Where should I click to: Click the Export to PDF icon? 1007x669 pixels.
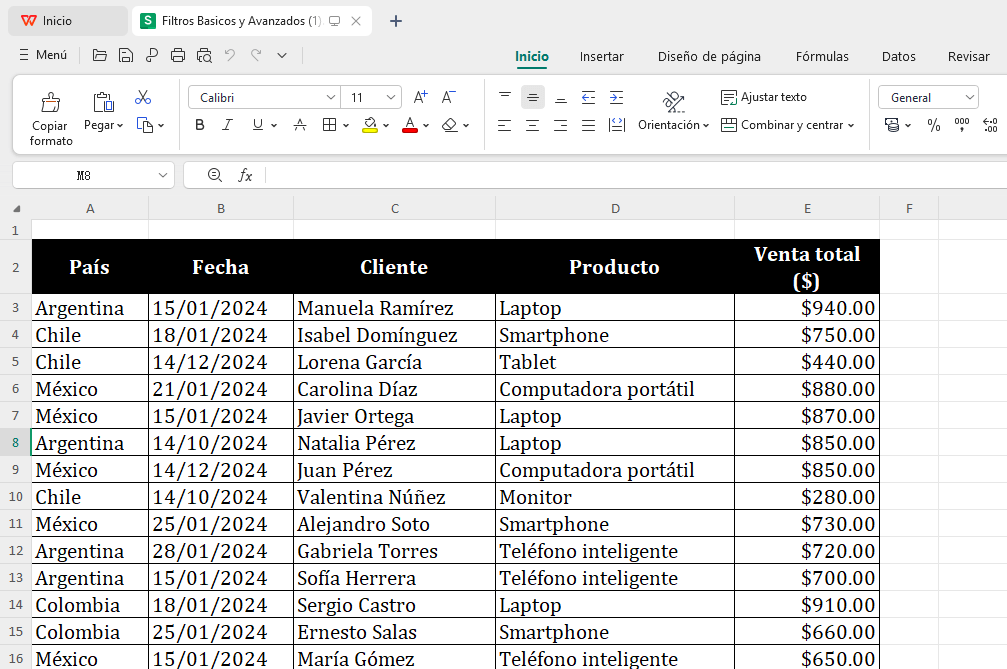tap(152, 55)
